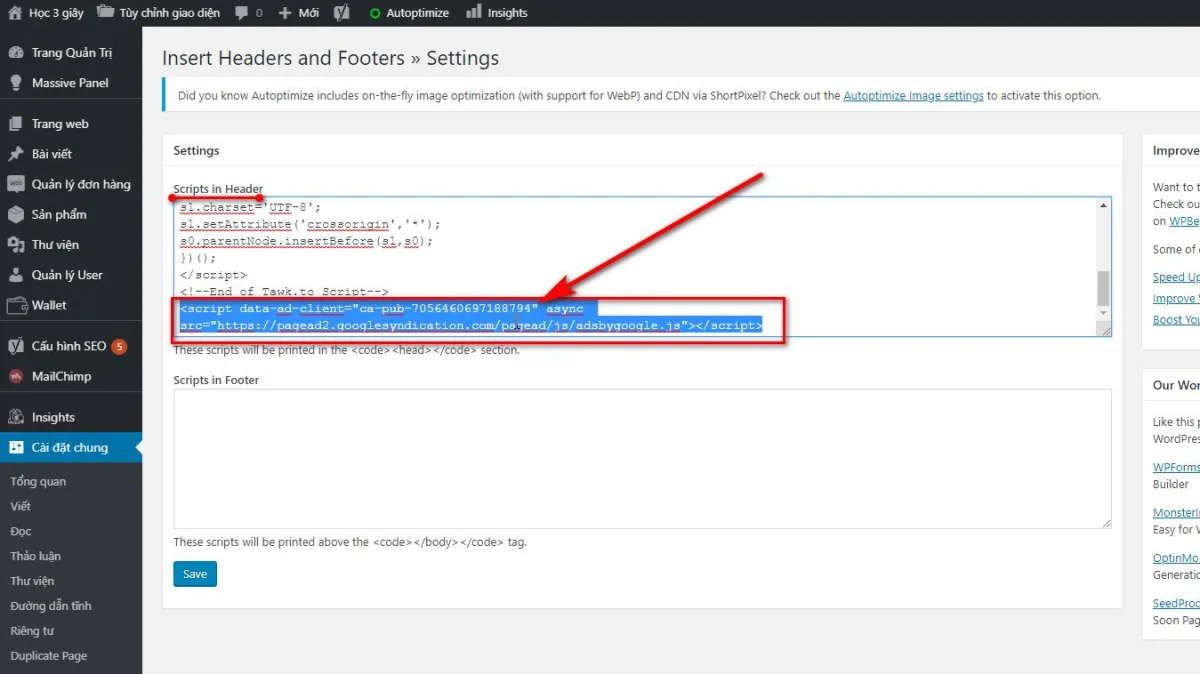Image resolution: width=1200 pixels, height=674 pixels.
Task: Click the home icon beside Học 3 giây
Action: tap(14, 13)
